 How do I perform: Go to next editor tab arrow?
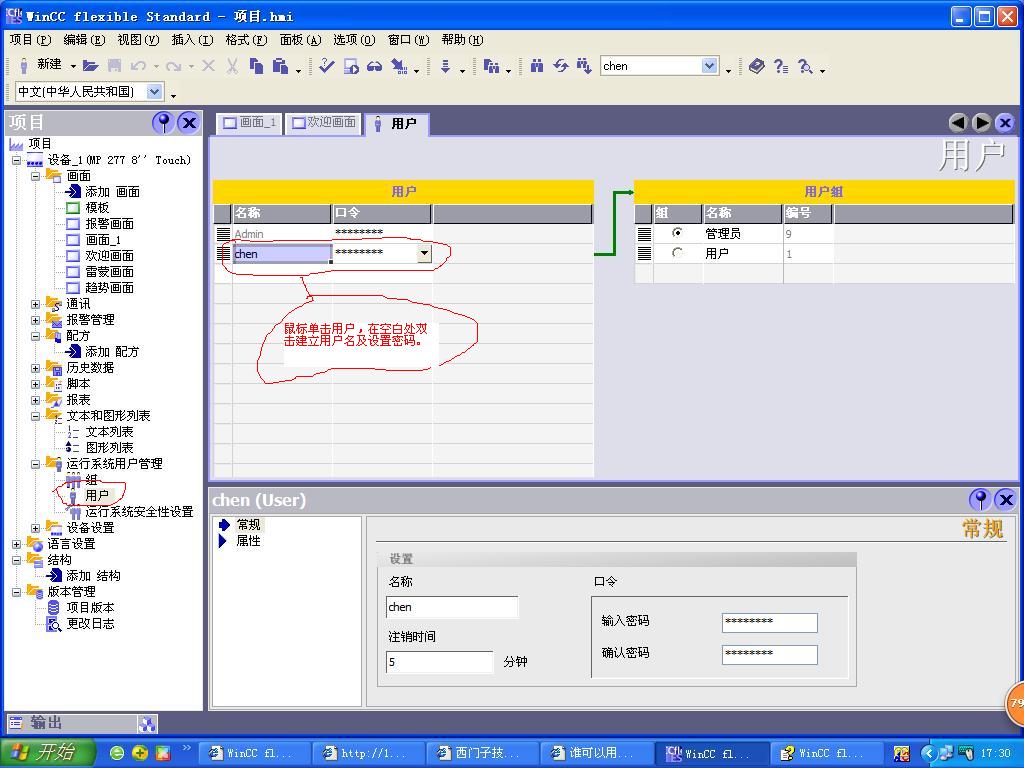[x=982, y=122]
